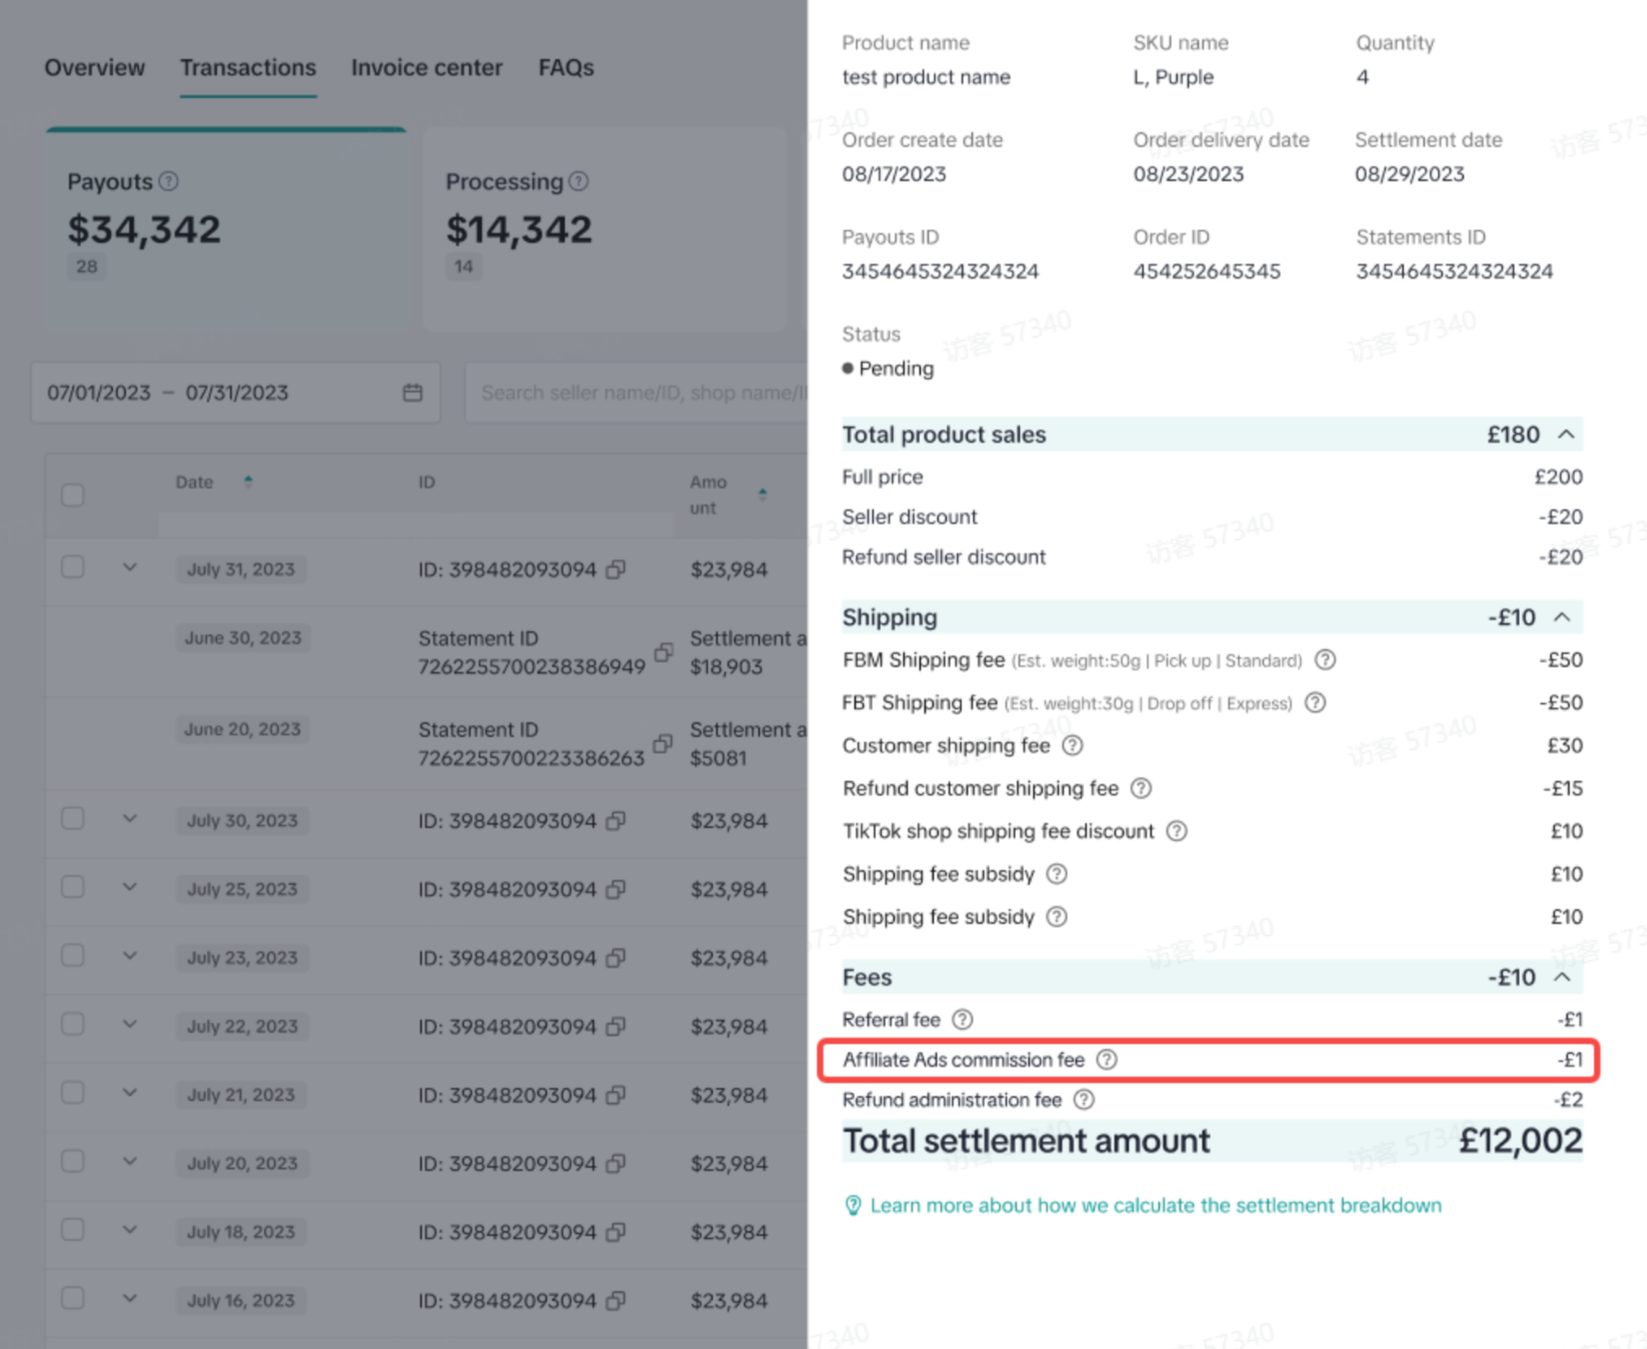Expand the July 20, 2023 payout row
The height and width of the screenshot is (1349, 1647).
coord(130,1161)
